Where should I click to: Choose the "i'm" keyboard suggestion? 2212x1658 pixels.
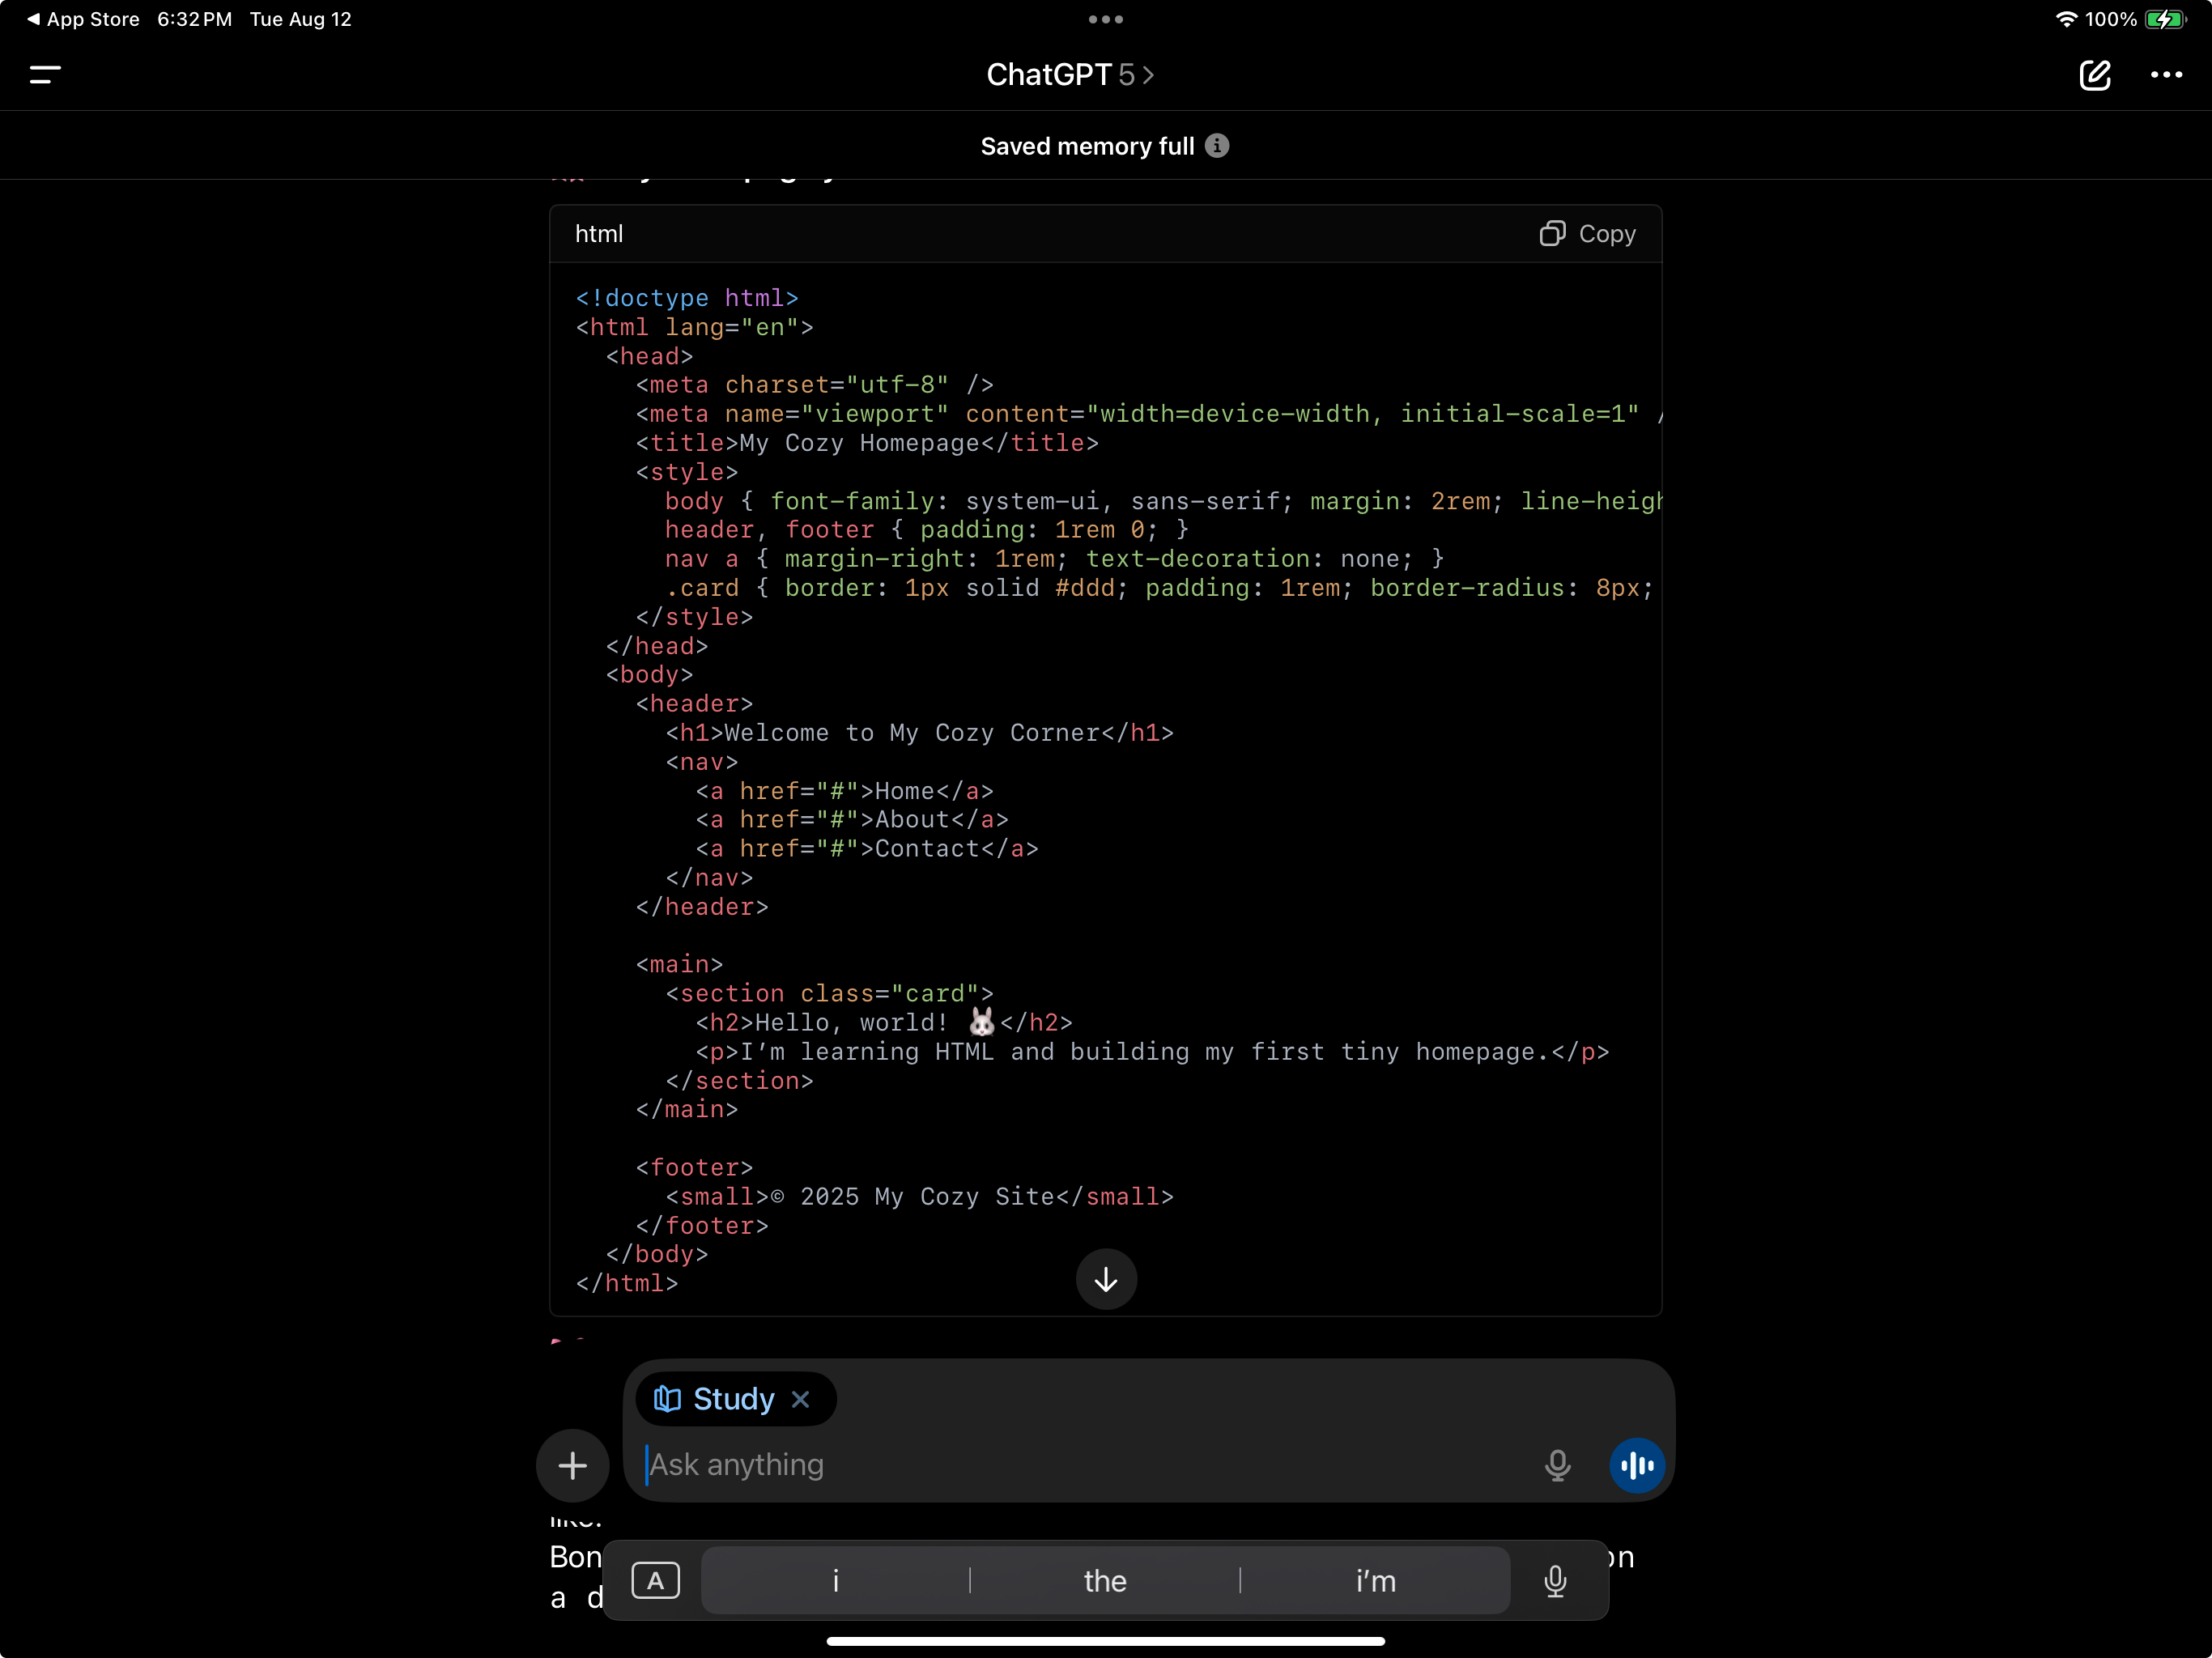coord(1375,1581)
